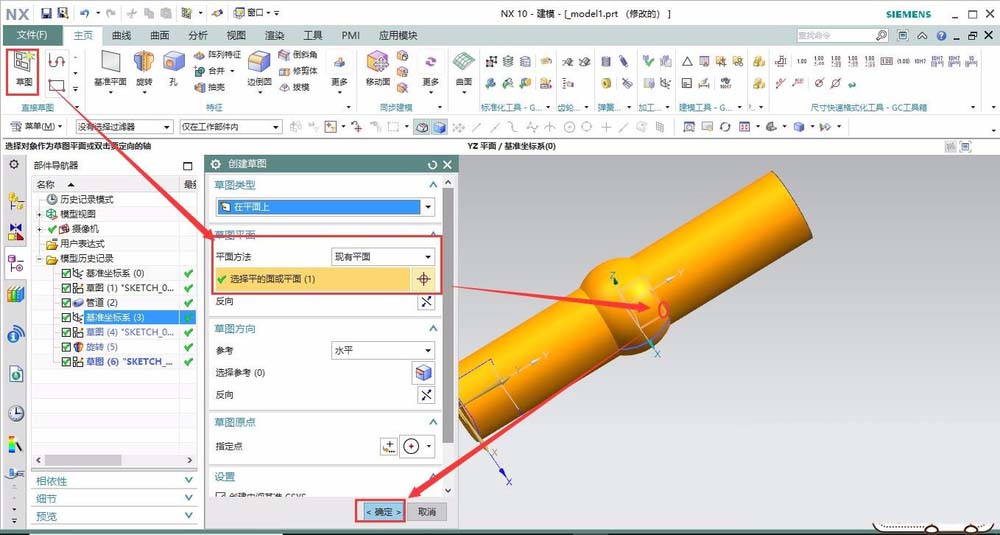The width and height of the screenshot is (1000, 535).
Task: Uncheck the 草图 (6) checkbox in the navigator
Action: tap(66, 362)
